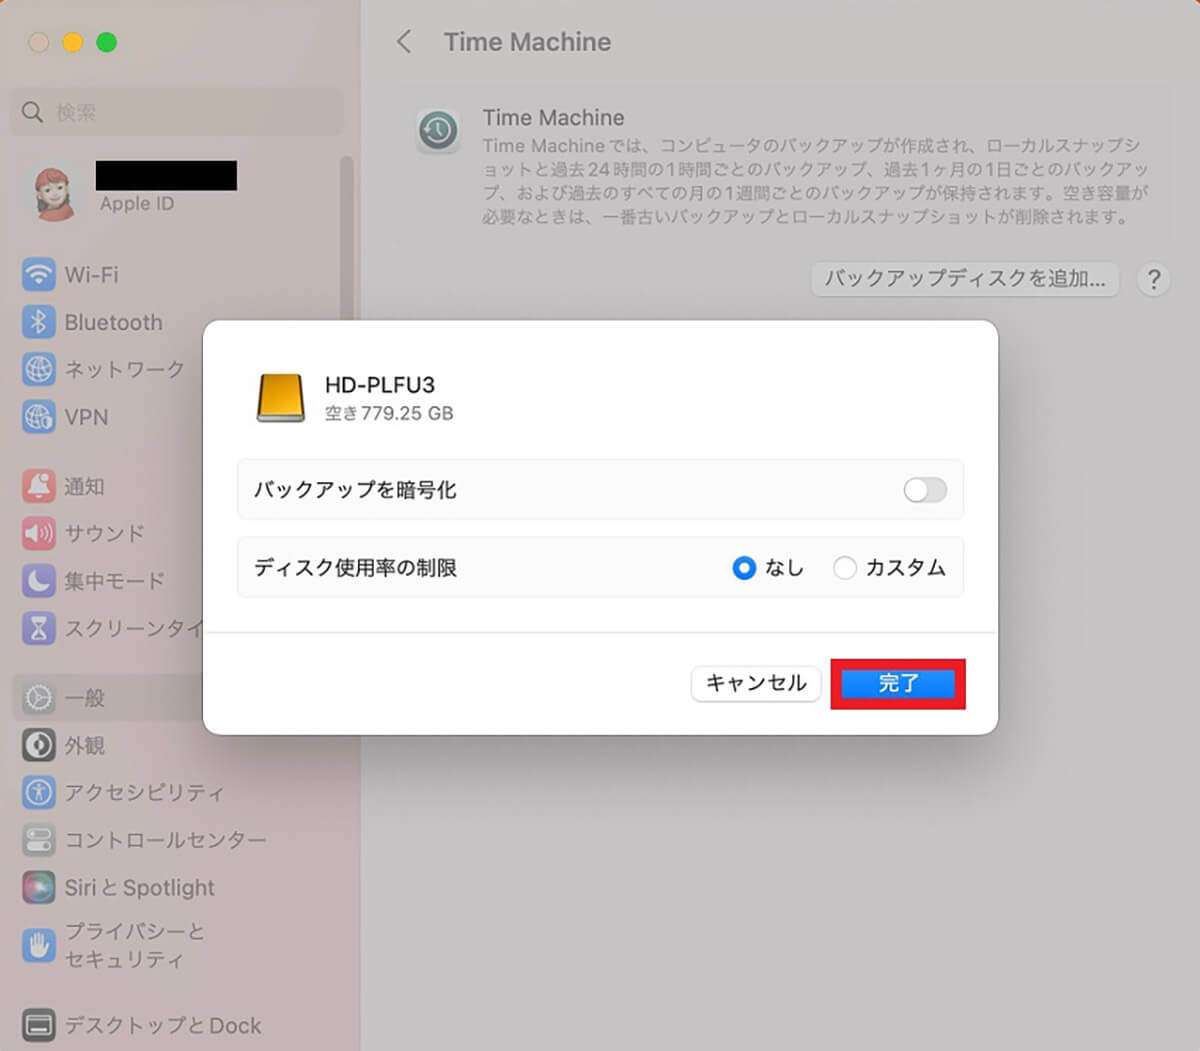The height and width of the screenshot is (1051, 1200).
Task: Click the キャンセル button
Action: coord(756,684)
